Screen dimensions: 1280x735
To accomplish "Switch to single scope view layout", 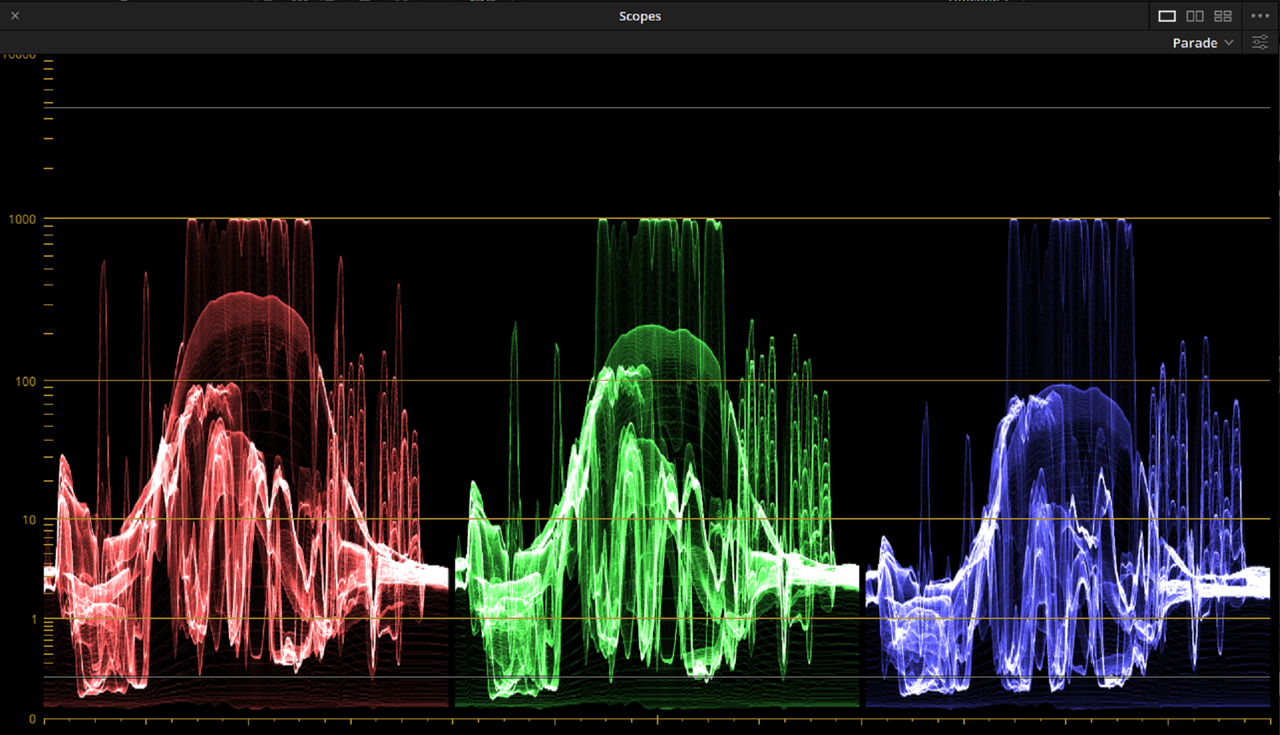I will (1167, 16).
